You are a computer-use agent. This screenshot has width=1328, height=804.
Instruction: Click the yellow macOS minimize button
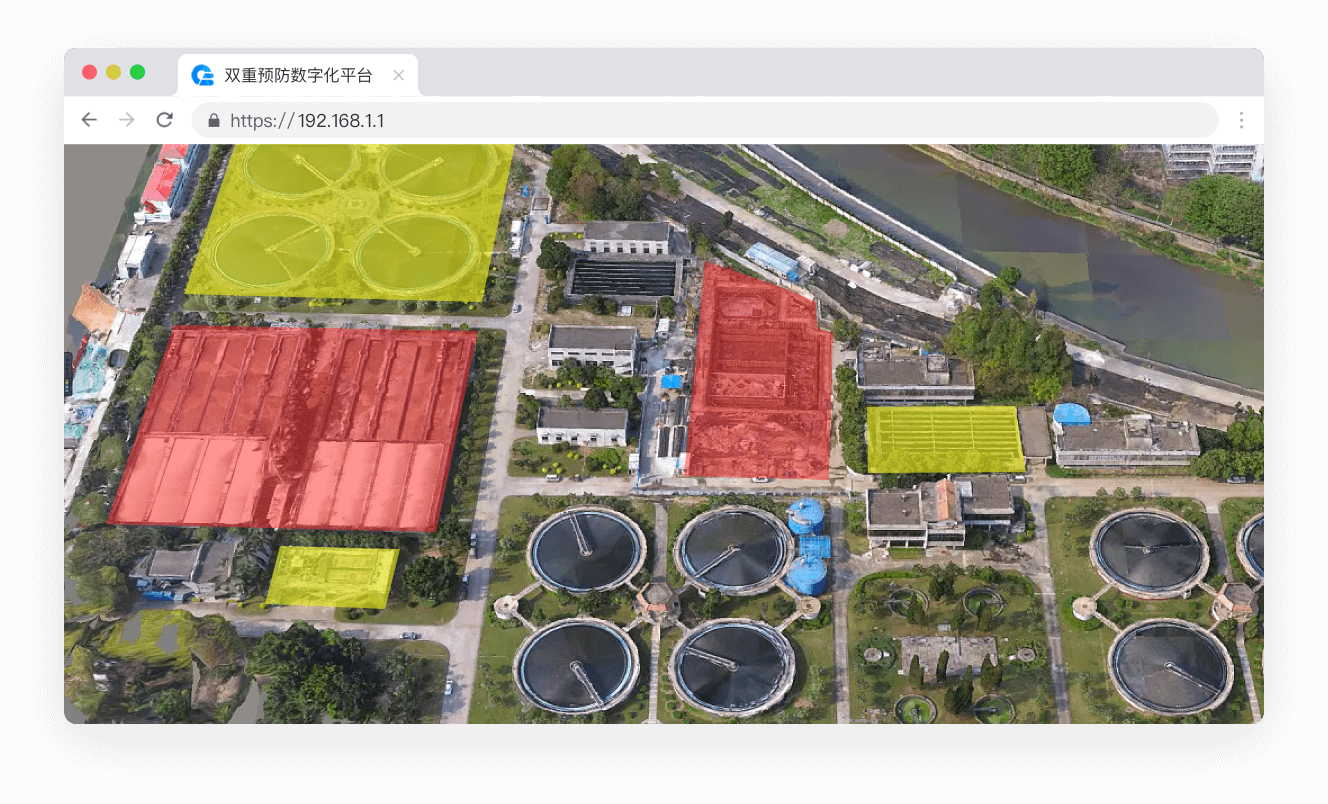[x=113, y=72]
